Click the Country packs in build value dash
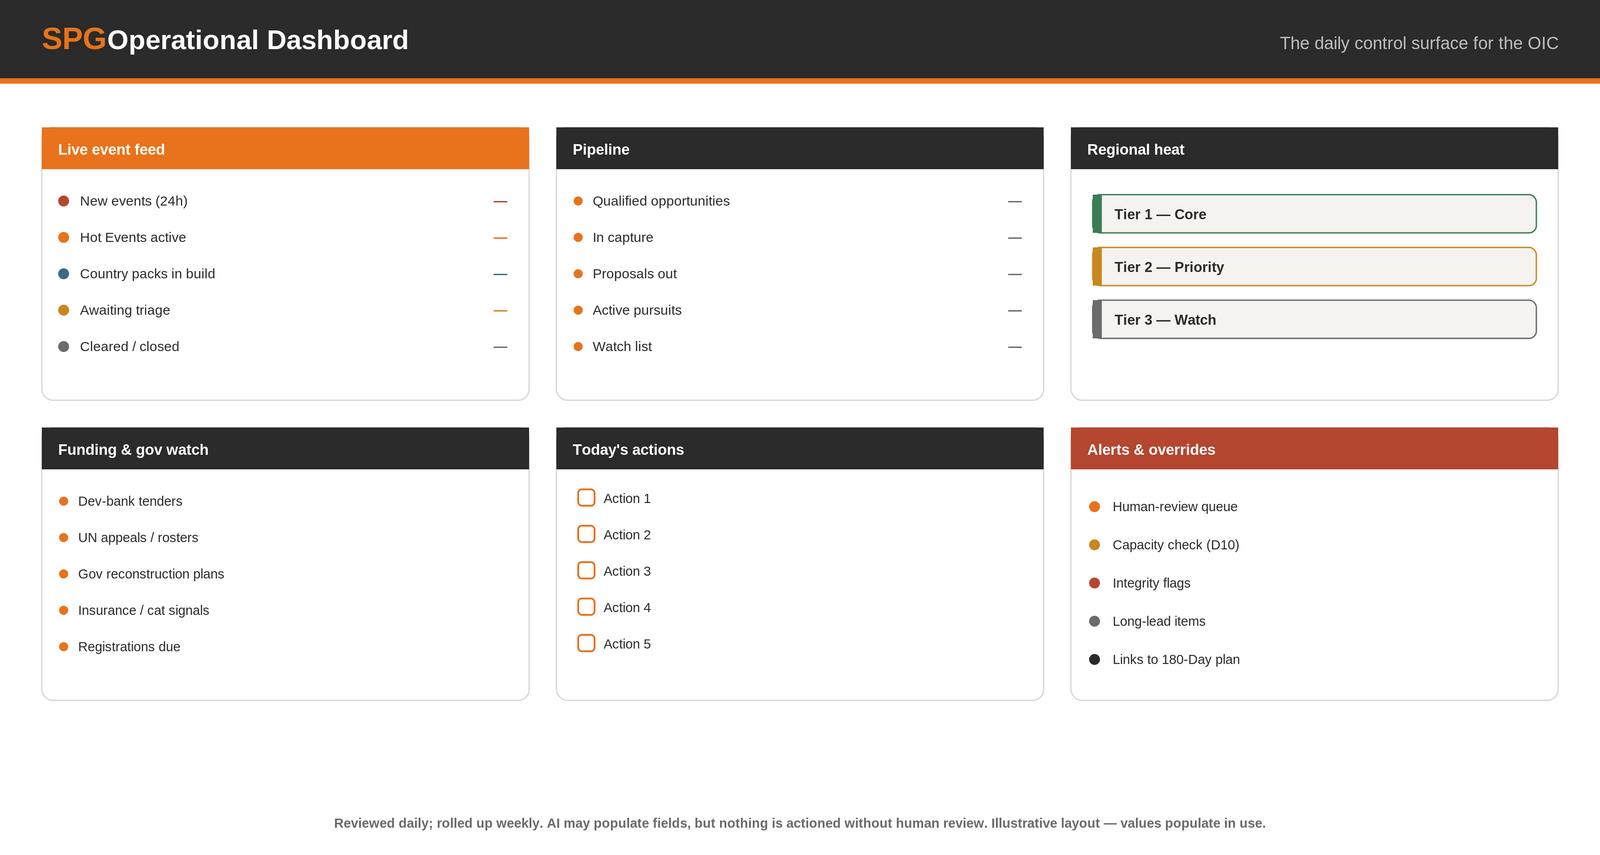Screen dimensions: 1600x855 pos(500,274)
